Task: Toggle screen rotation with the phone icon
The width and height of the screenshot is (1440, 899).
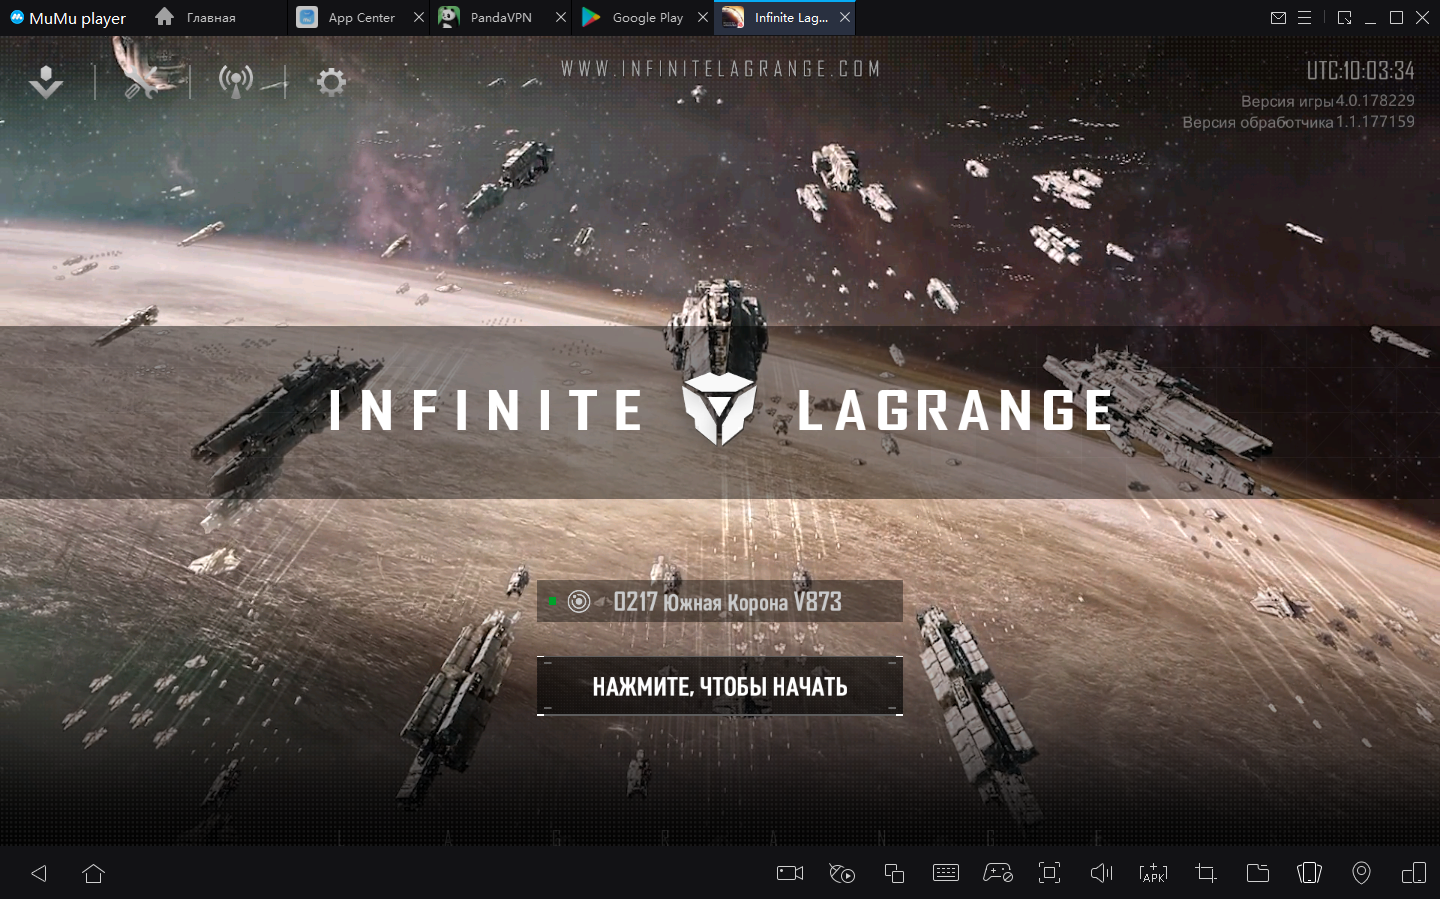Action: pyautogui.click(x=1309, y=873)
